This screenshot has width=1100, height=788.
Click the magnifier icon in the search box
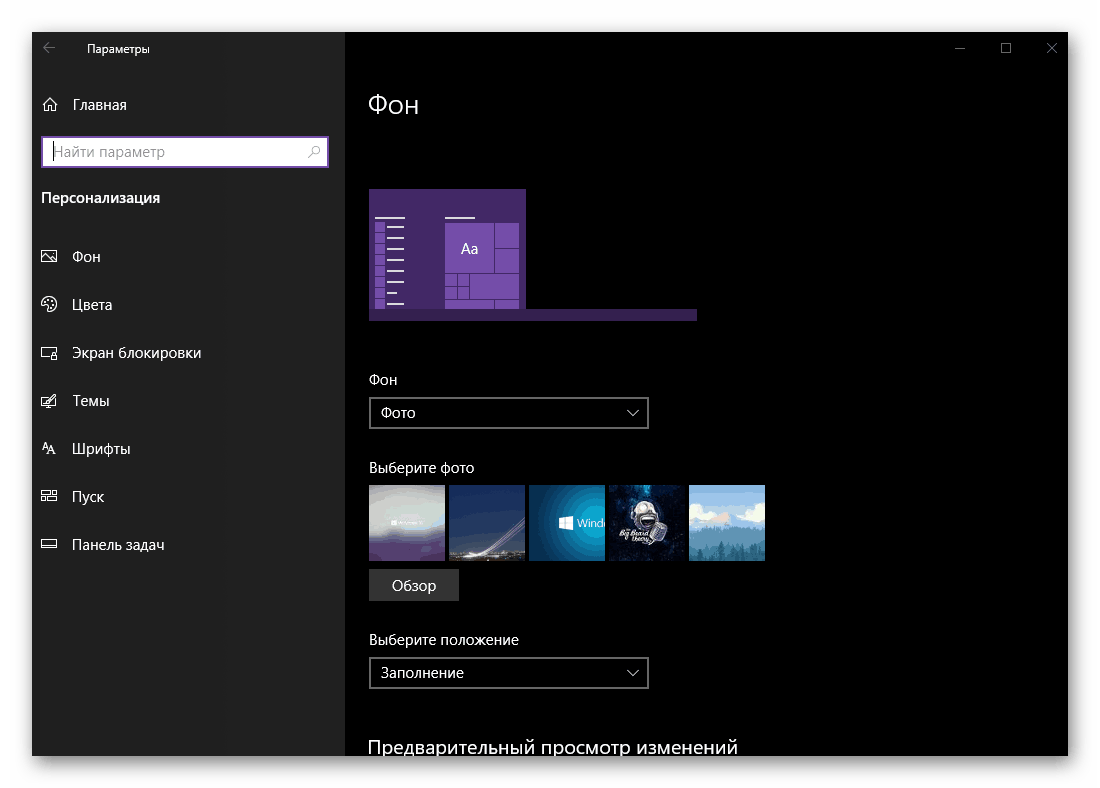(314, 151)
